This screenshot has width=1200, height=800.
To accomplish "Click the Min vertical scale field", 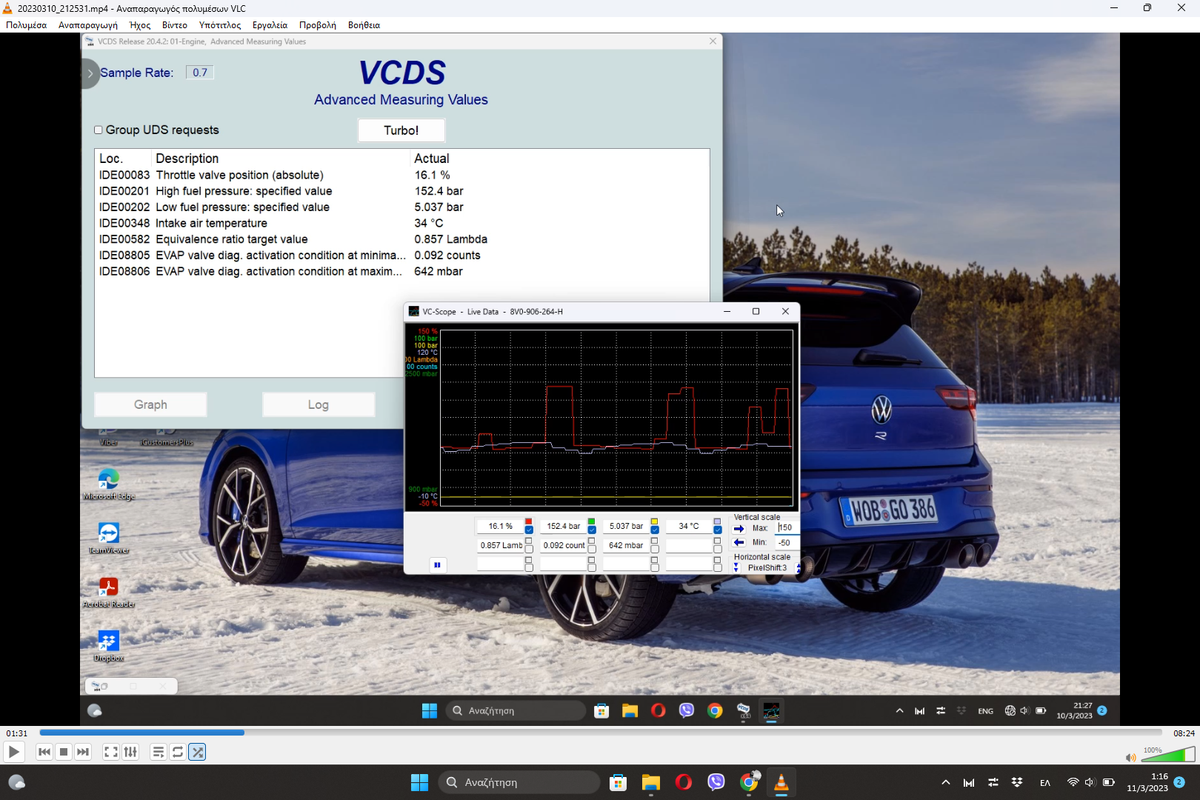I will tap(786, 543).
